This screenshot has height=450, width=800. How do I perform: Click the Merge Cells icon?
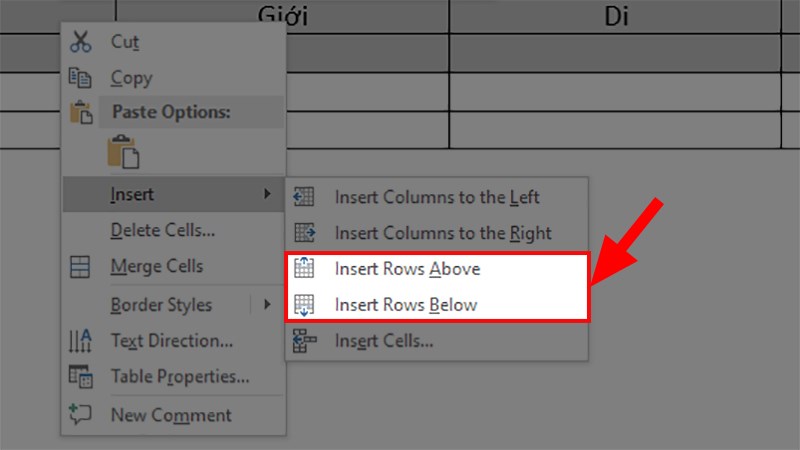point(80,267)
